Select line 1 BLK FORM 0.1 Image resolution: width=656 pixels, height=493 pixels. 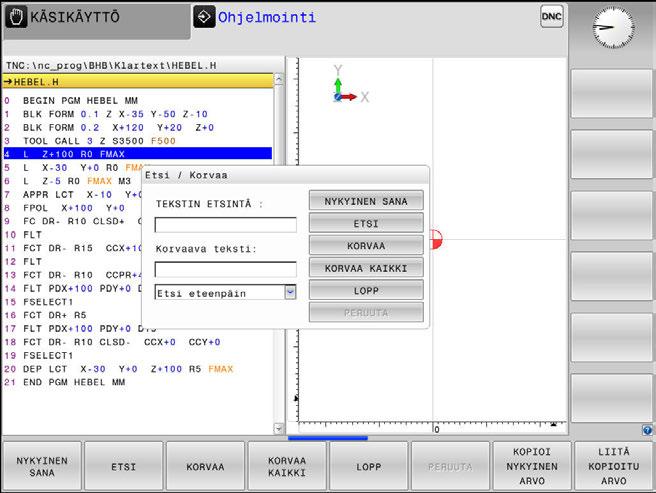[x=138, y=114]
